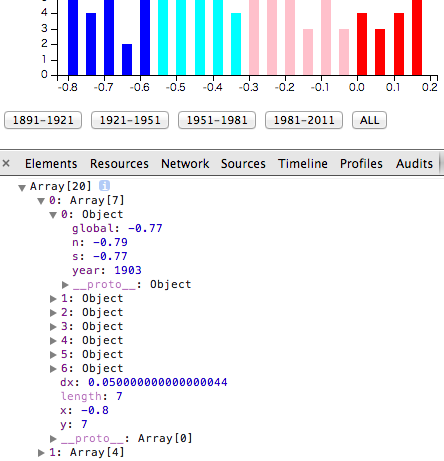Open the Elements tab

click(x=51, y=164)
